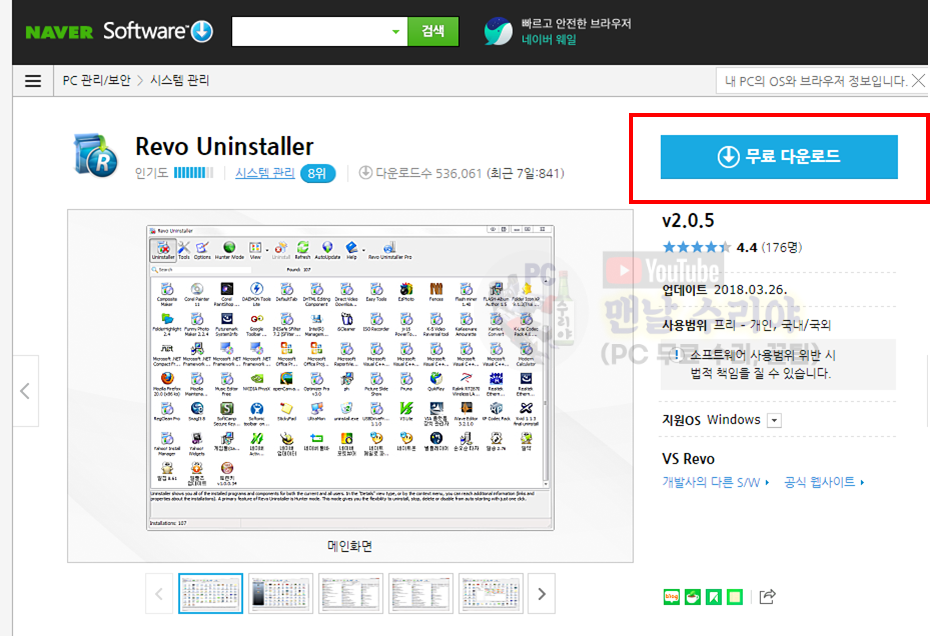Open the search box suggestion dropdown arrow

click(396, 31)
